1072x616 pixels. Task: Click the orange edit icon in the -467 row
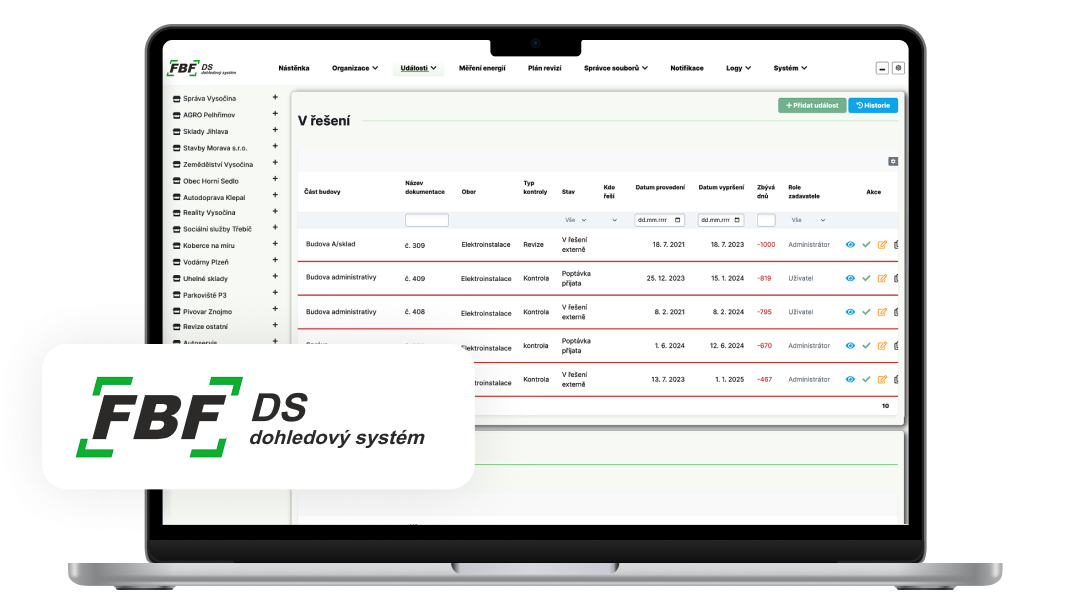(882, 379)
